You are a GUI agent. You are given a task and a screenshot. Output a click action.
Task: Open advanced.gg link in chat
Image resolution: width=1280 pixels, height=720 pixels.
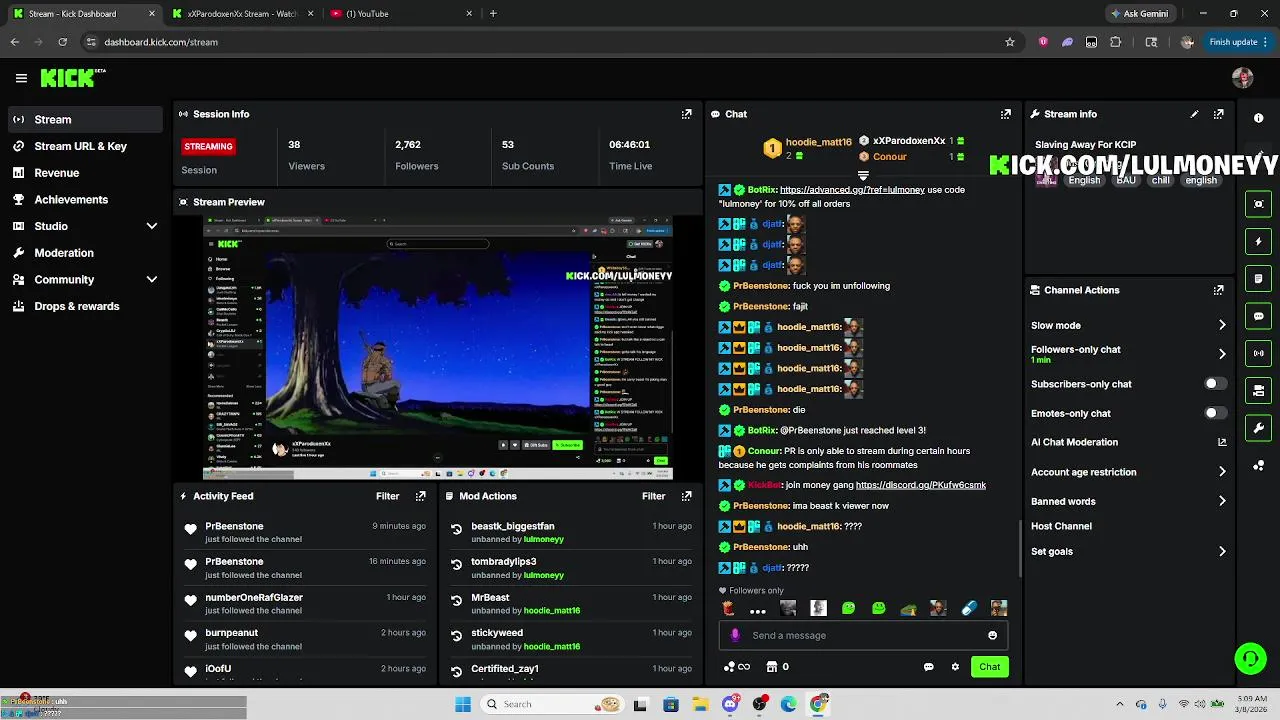852,190
